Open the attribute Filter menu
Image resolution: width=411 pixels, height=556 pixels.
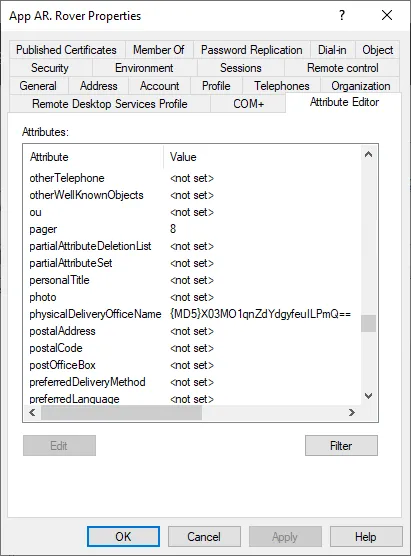[341, 445]
